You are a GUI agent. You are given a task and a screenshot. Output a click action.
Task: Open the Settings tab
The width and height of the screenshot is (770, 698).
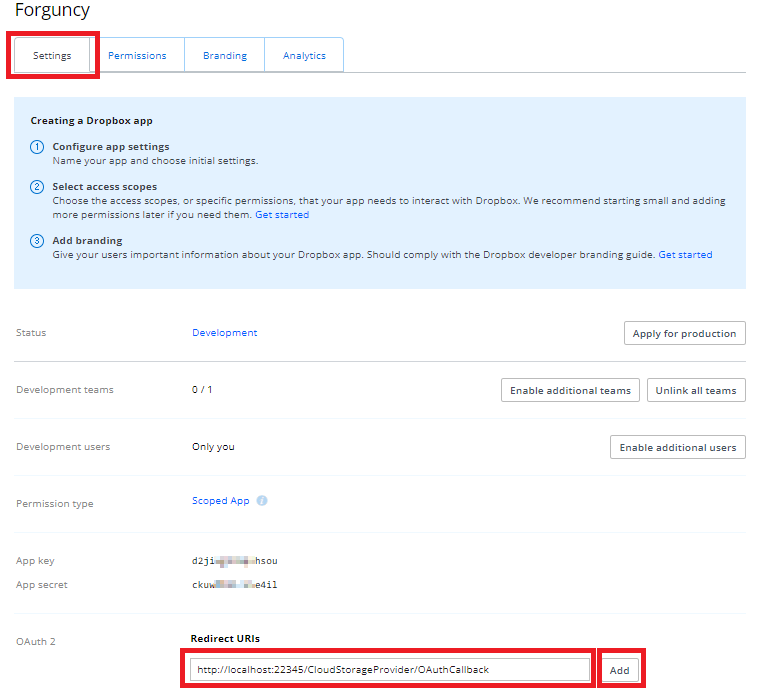[52, 55]
